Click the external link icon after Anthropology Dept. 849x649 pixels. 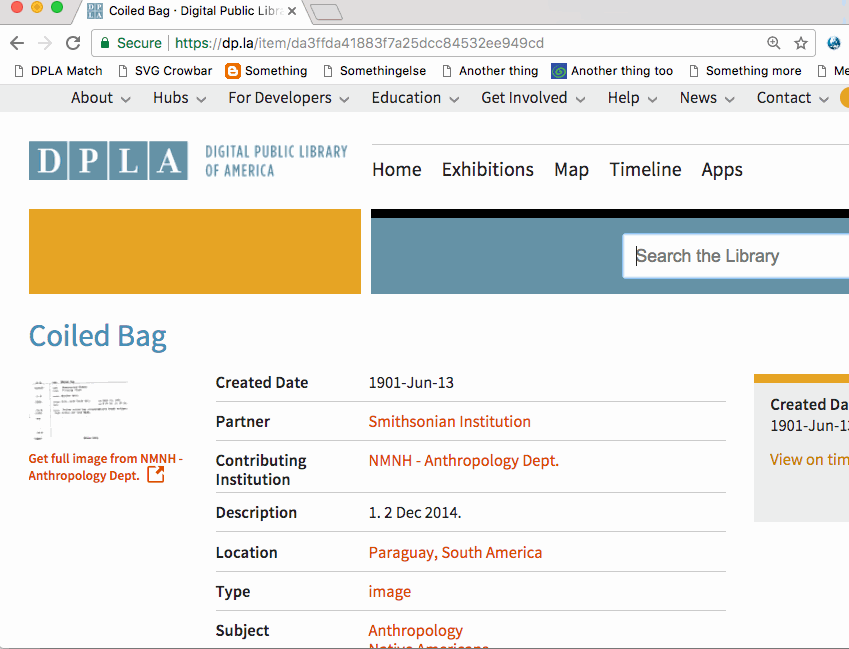(x=156, y=475)
